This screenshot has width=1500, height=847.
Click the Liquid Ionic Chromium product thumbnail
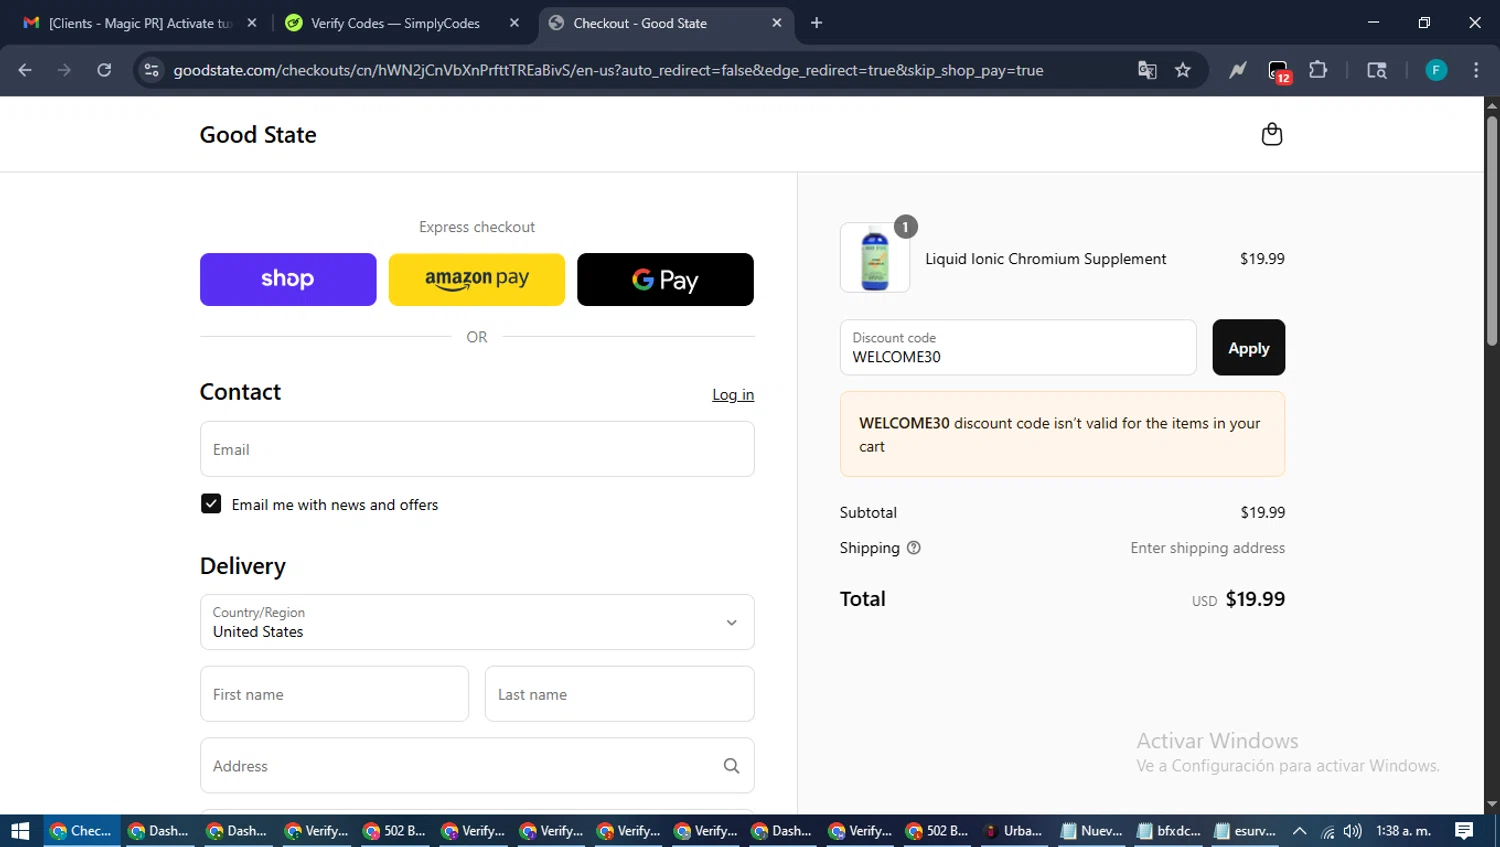pyautogui.click(x=875, y=258)
